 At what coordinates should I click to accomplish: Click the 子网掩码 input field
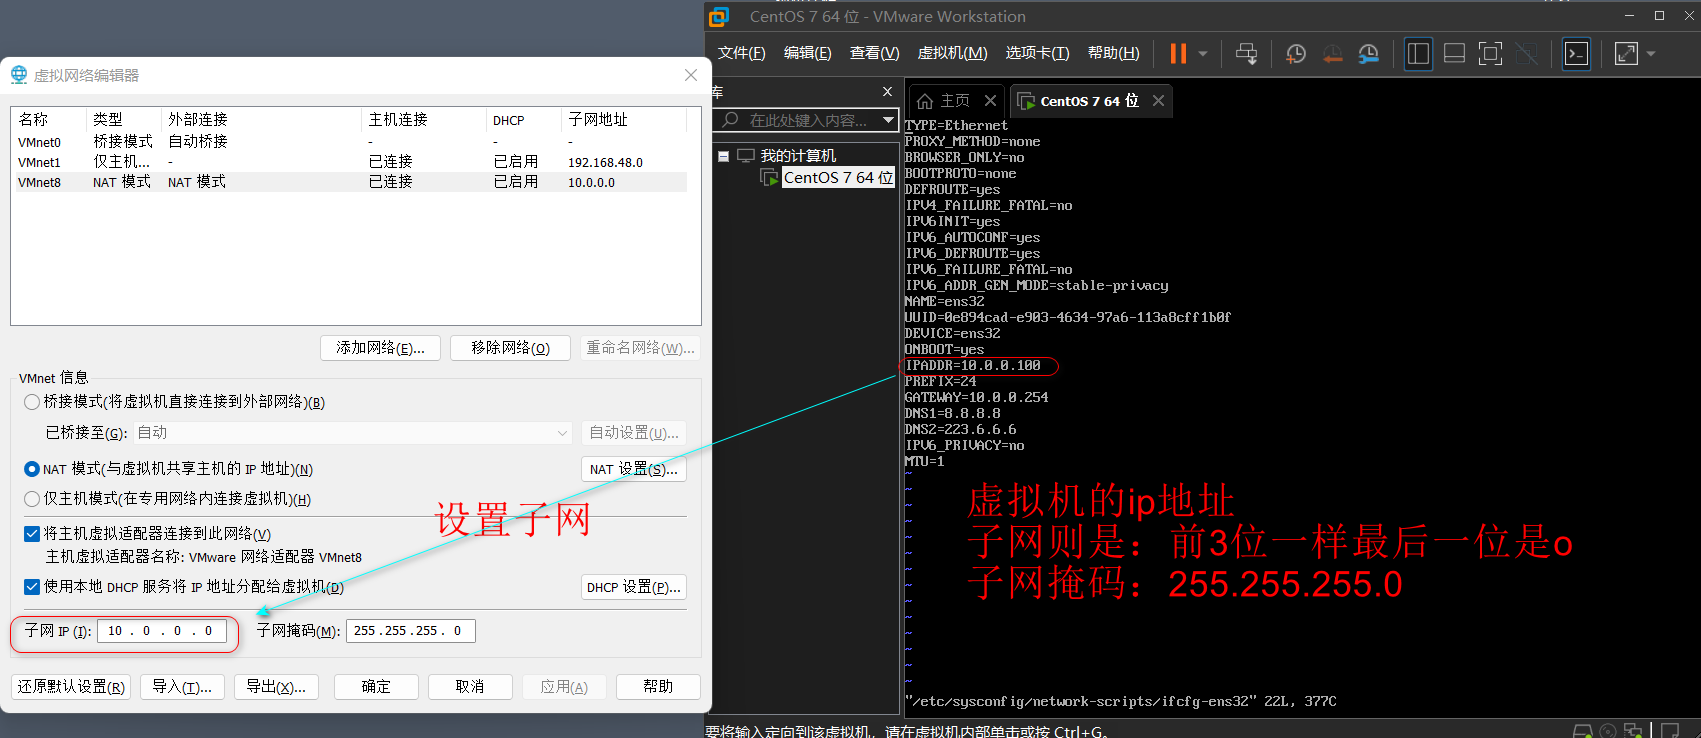(410, 631)
